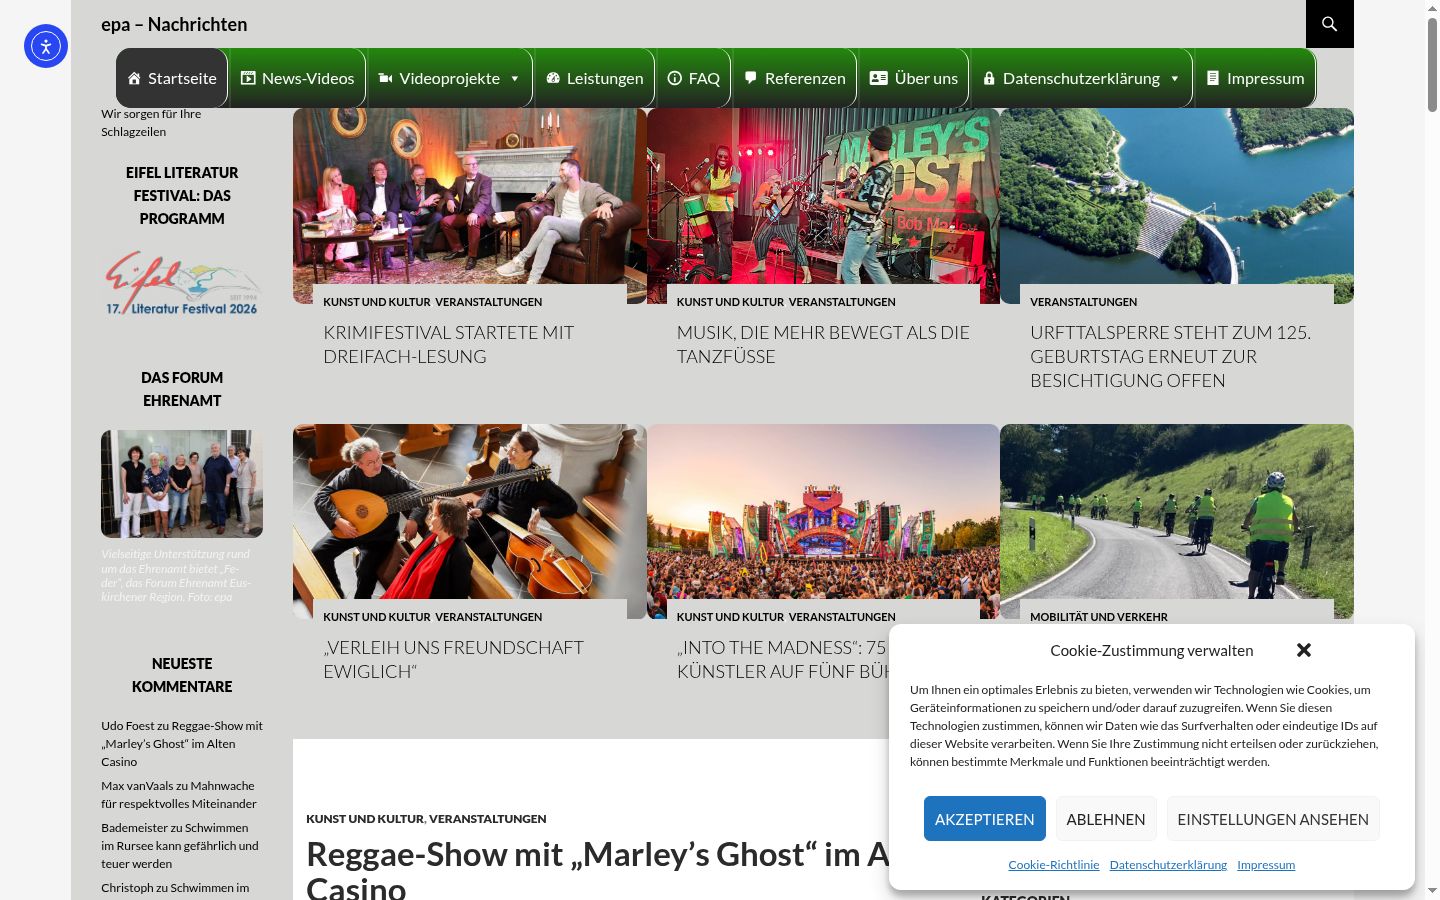Click the gauge icon beside Leistungen
The image size is (1440, 900).
click(553, 78)
